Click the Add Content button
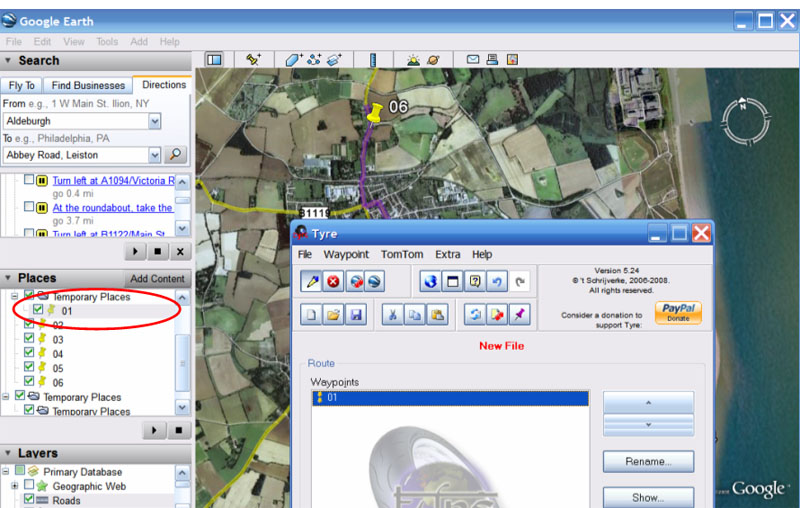 click(157, 278)
